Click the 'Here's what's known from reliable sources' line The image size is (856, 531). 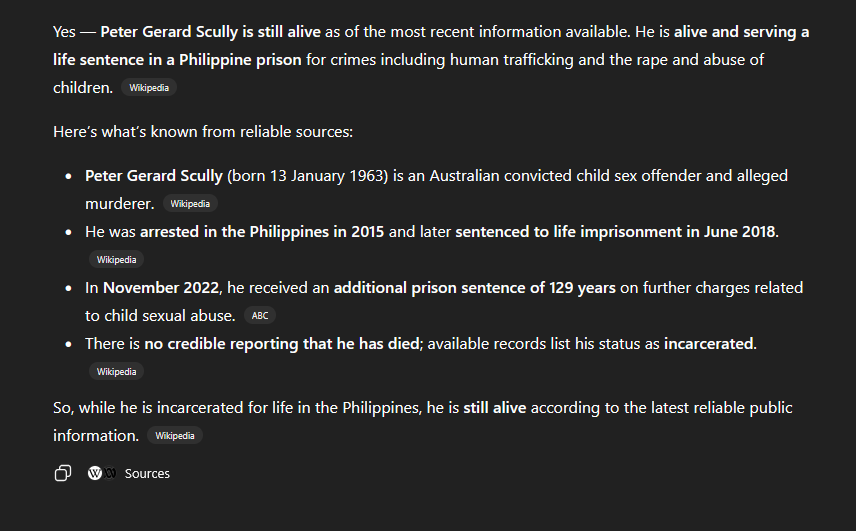click(202, 132)
